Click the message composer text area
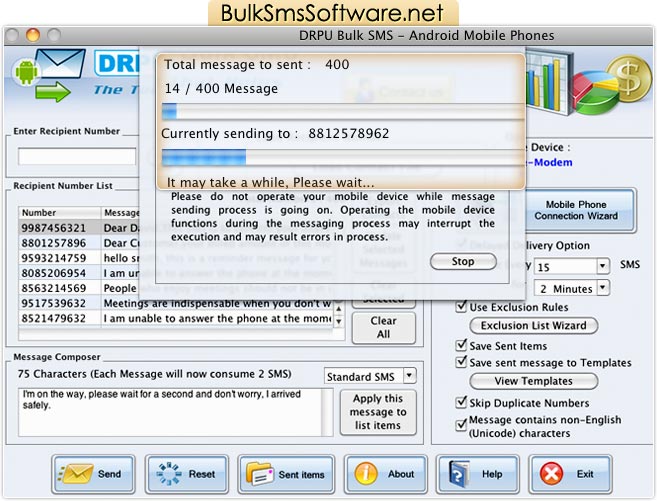 171,412
